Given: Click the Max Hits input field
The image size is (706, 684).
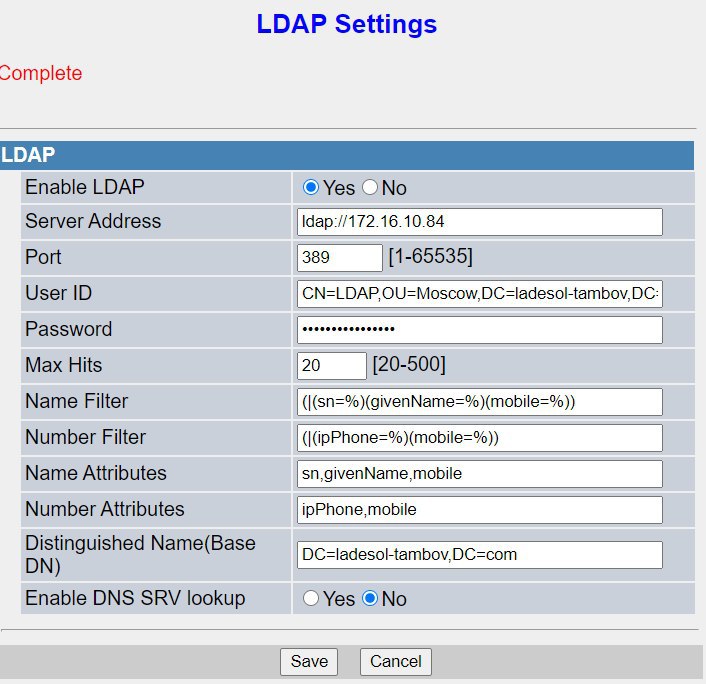Looking at the screenshot, I should [331, 366].
